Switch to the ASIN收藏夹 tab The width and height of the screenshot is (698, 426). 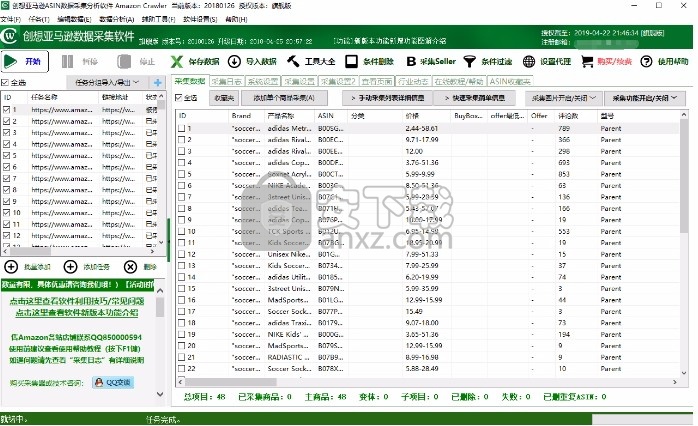pos(510,81)
